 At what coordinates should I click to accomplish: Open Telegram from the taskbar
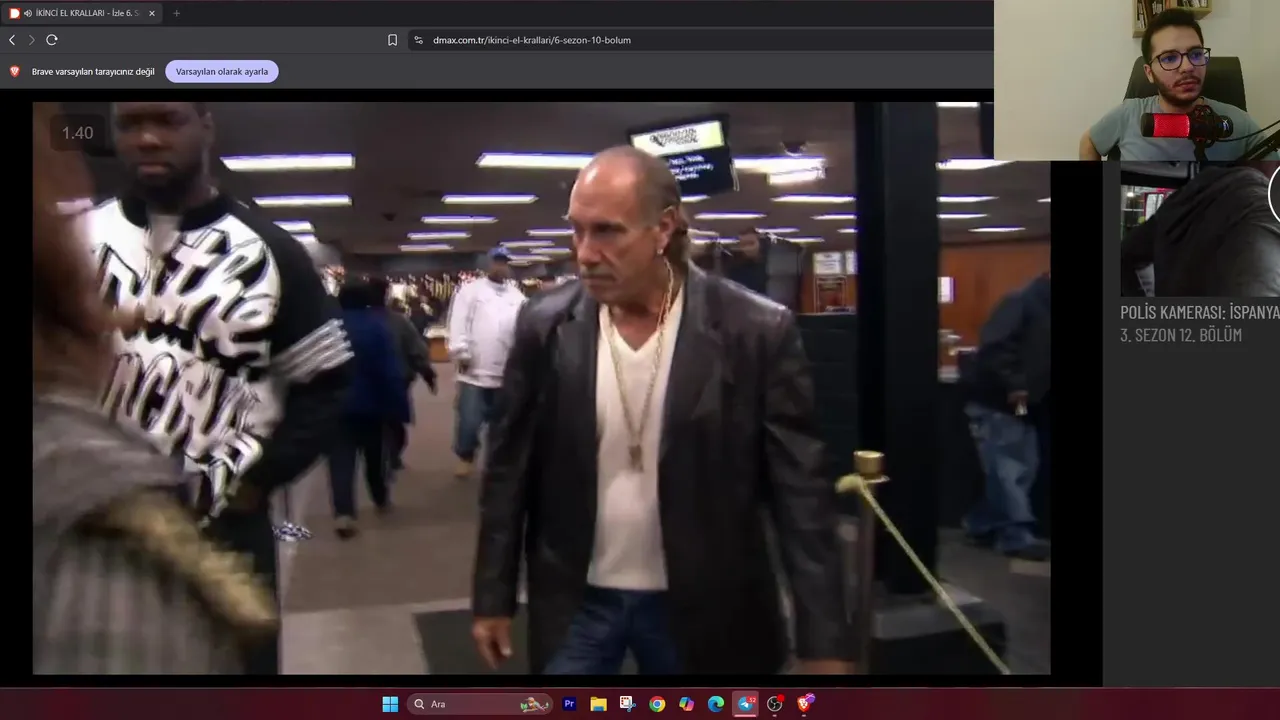746,704
